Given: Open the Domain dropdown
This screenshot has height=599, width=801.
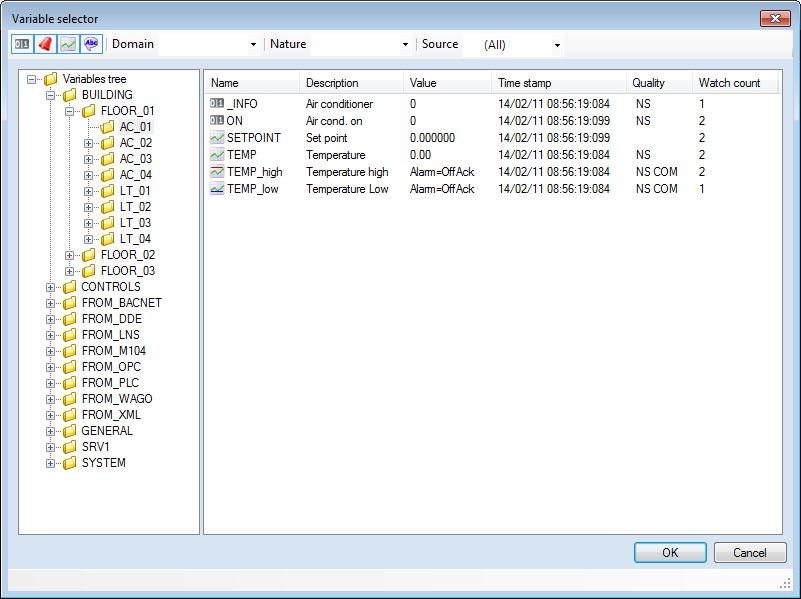Looking at the screenshot, I should click(209, 45).
